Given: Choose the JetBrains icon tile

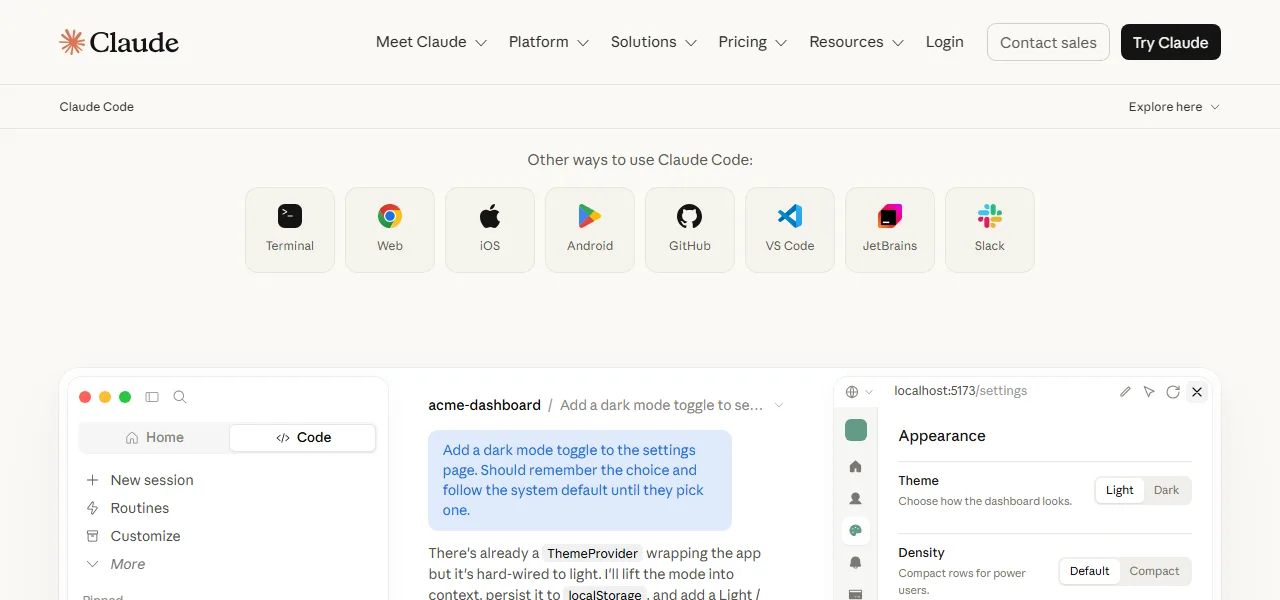Looking at the screenshot, I should (x=890, y=230).
